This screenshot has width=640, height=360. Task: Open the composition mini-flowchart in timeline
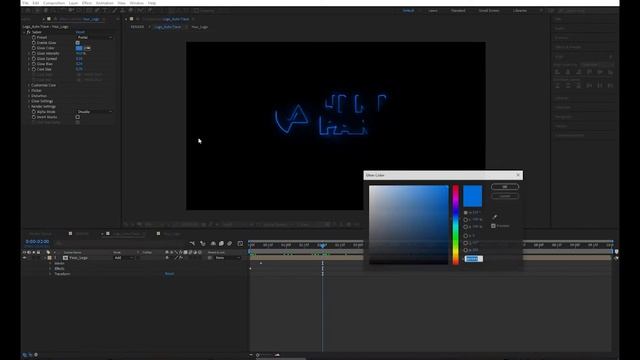(192, 243)
